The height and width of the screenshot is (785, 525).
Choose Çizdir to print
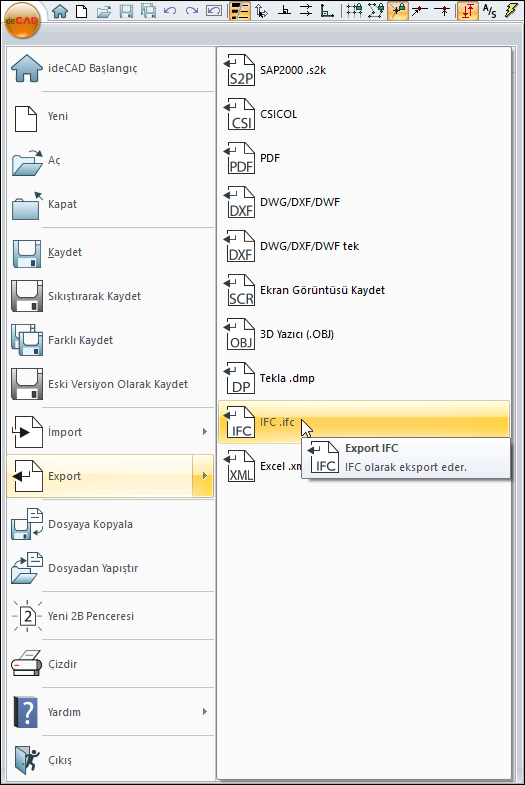111,664
